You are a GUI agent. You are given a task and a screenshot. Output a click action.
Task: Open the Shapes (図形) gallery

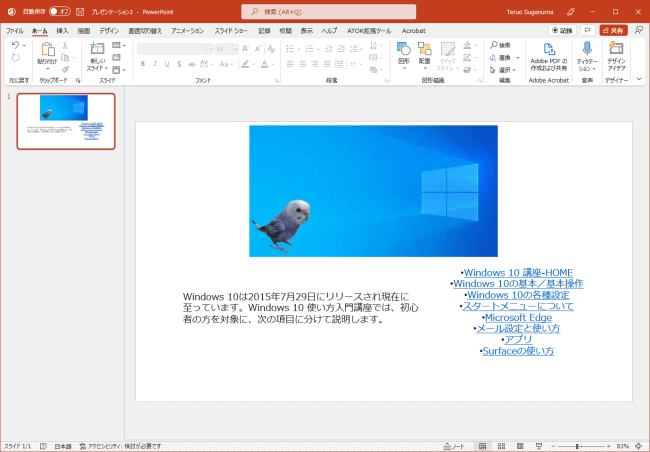pyautogui.click(x=404, y=49)
